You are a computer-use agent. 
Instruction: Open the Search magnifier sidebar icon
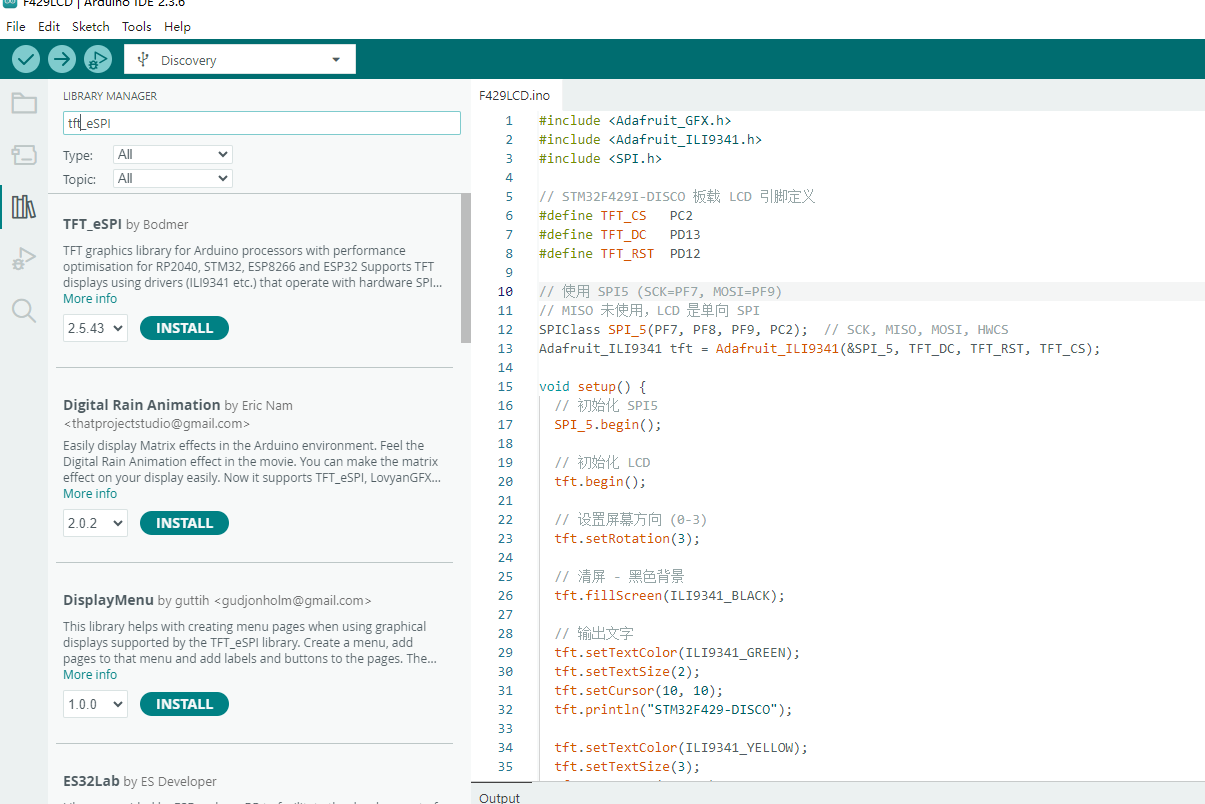click(24, 311)
